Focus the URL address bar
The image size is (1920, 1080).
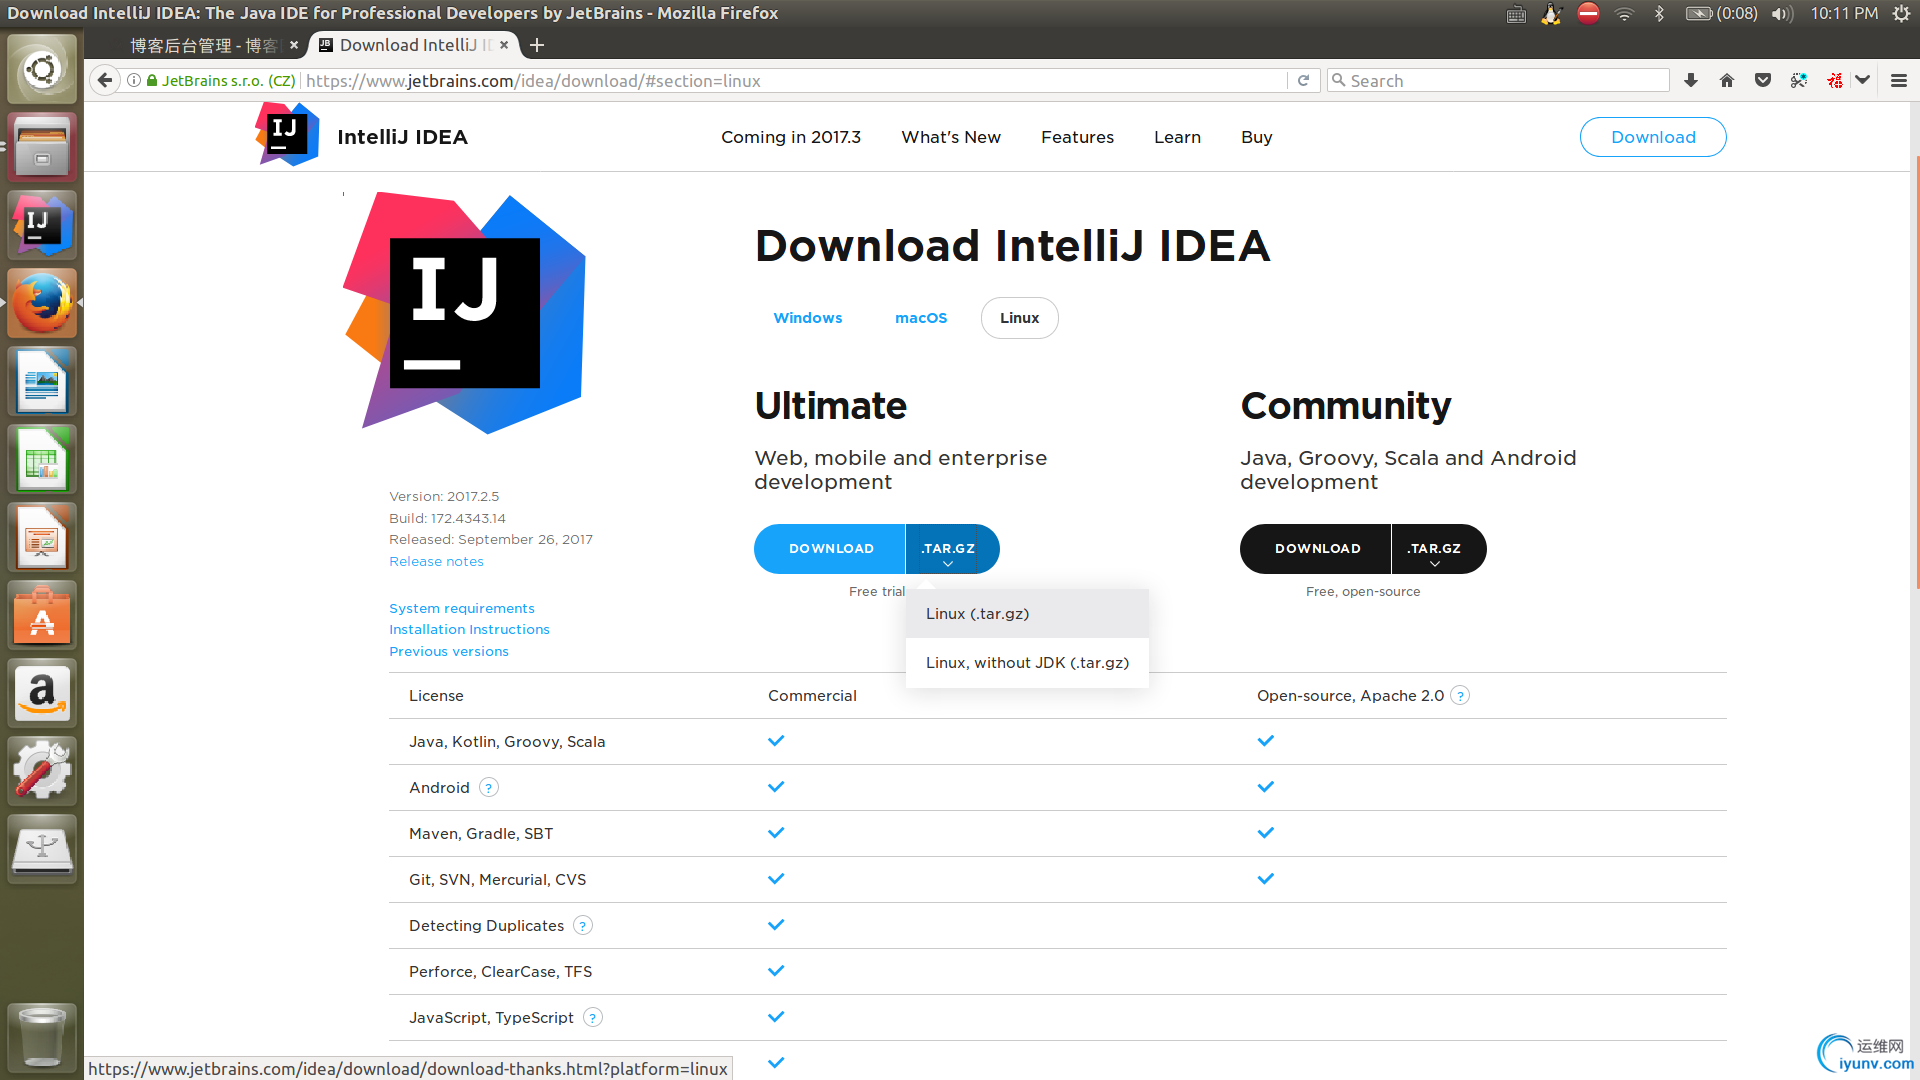pyautogui.click(x=795, y=81)
